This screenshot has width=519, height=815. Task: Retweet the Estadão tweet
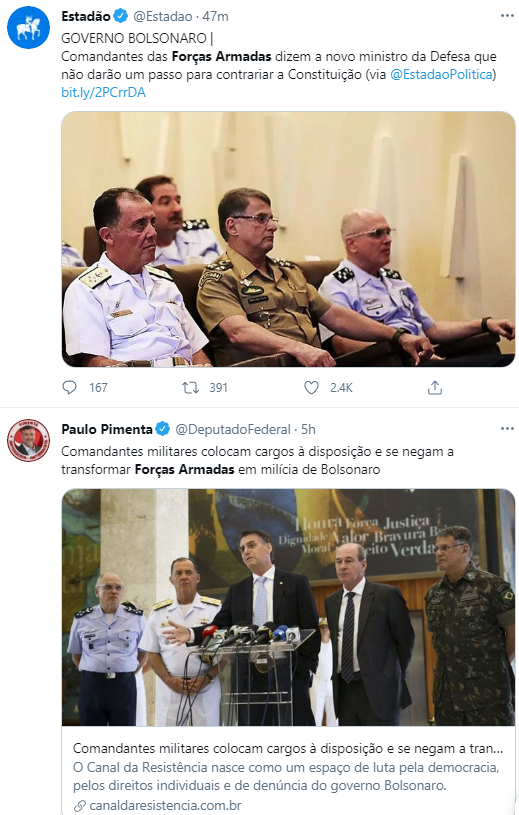tap(190, 387)
